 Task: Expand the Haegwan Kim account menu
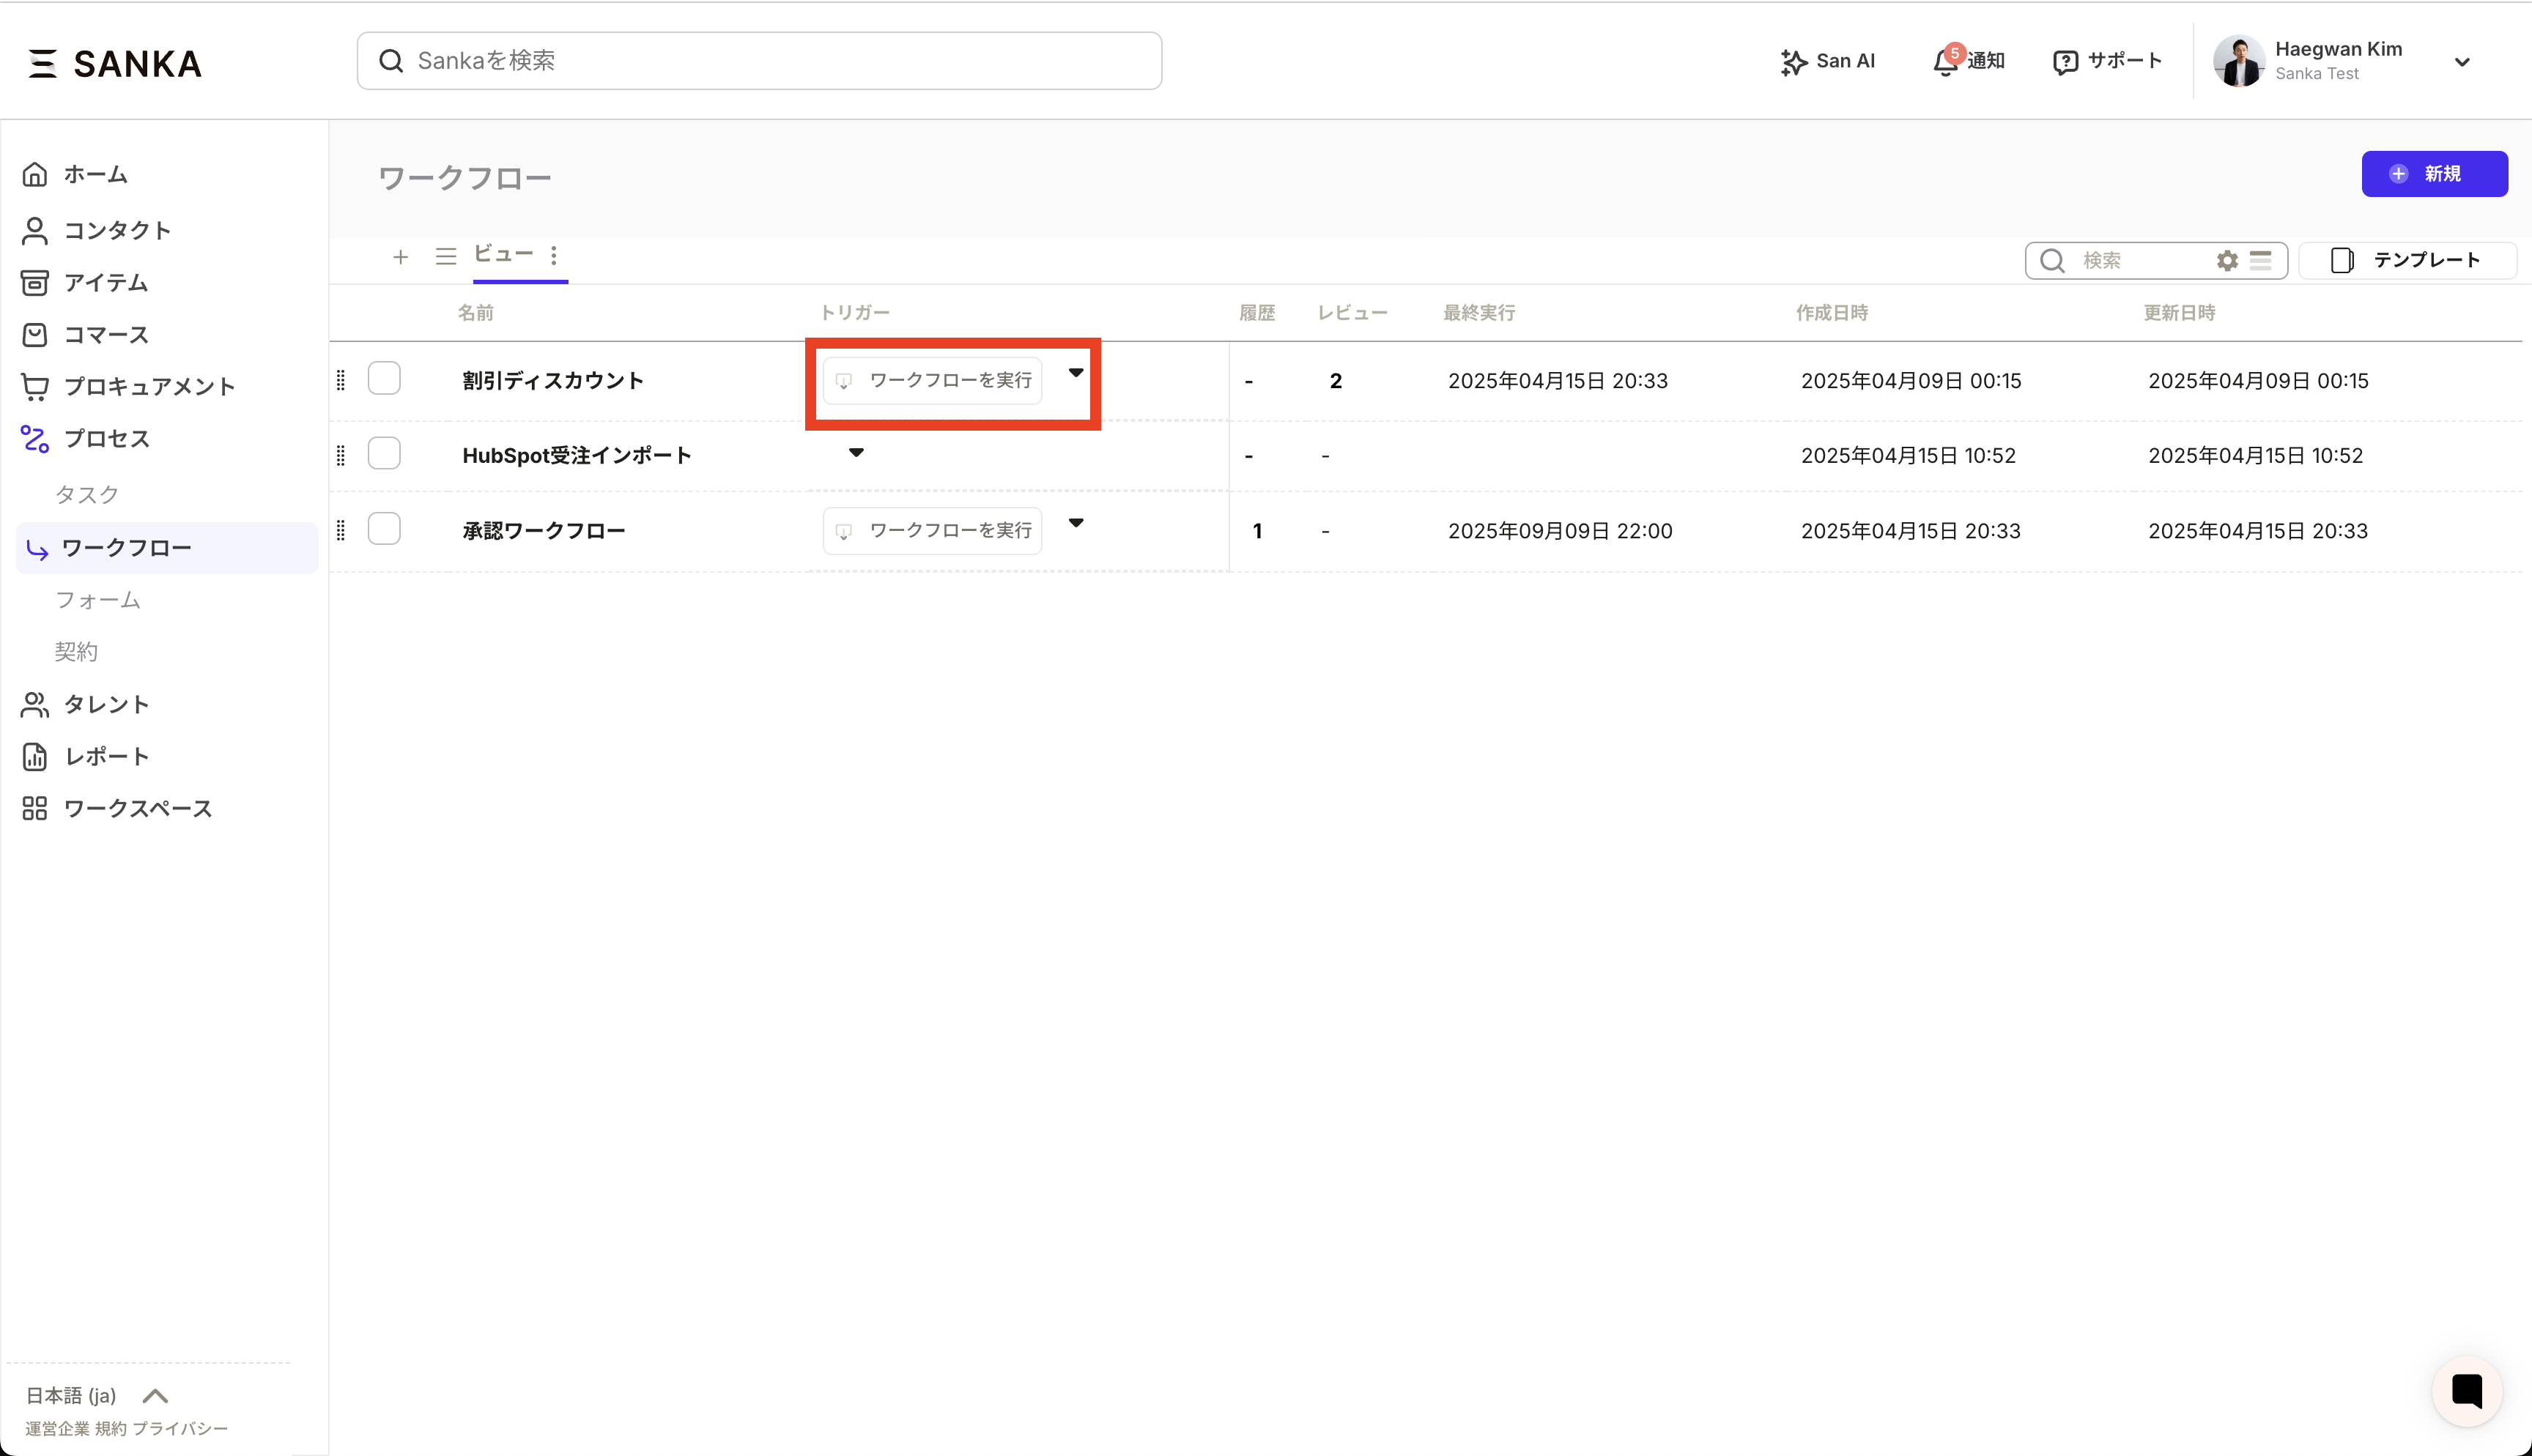tap(2462, 62)
